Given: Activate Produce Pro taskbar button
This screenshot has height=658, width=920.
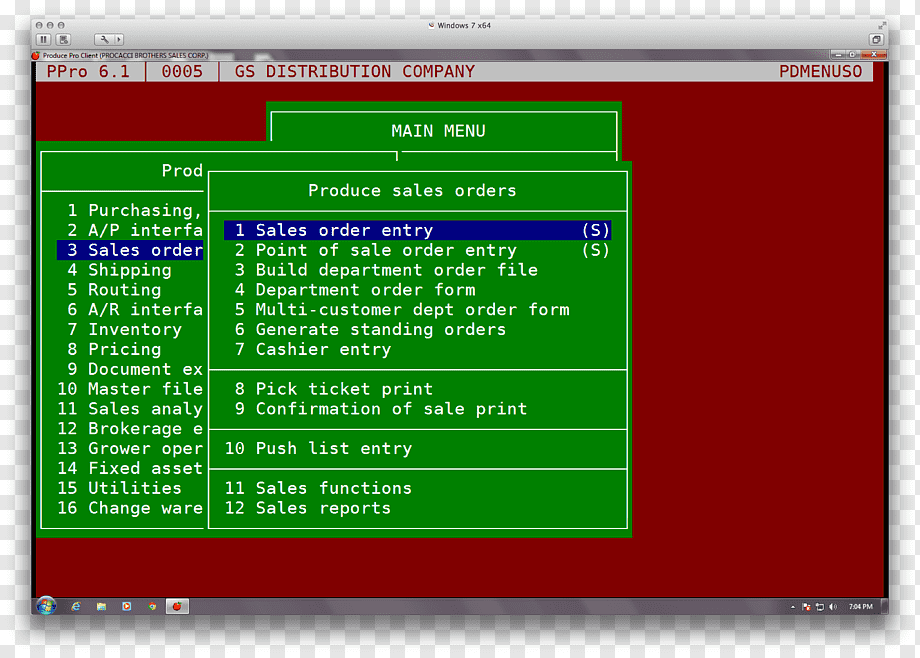Looking at the screenshot, I should pyautogui.click(x=177, y=606).
